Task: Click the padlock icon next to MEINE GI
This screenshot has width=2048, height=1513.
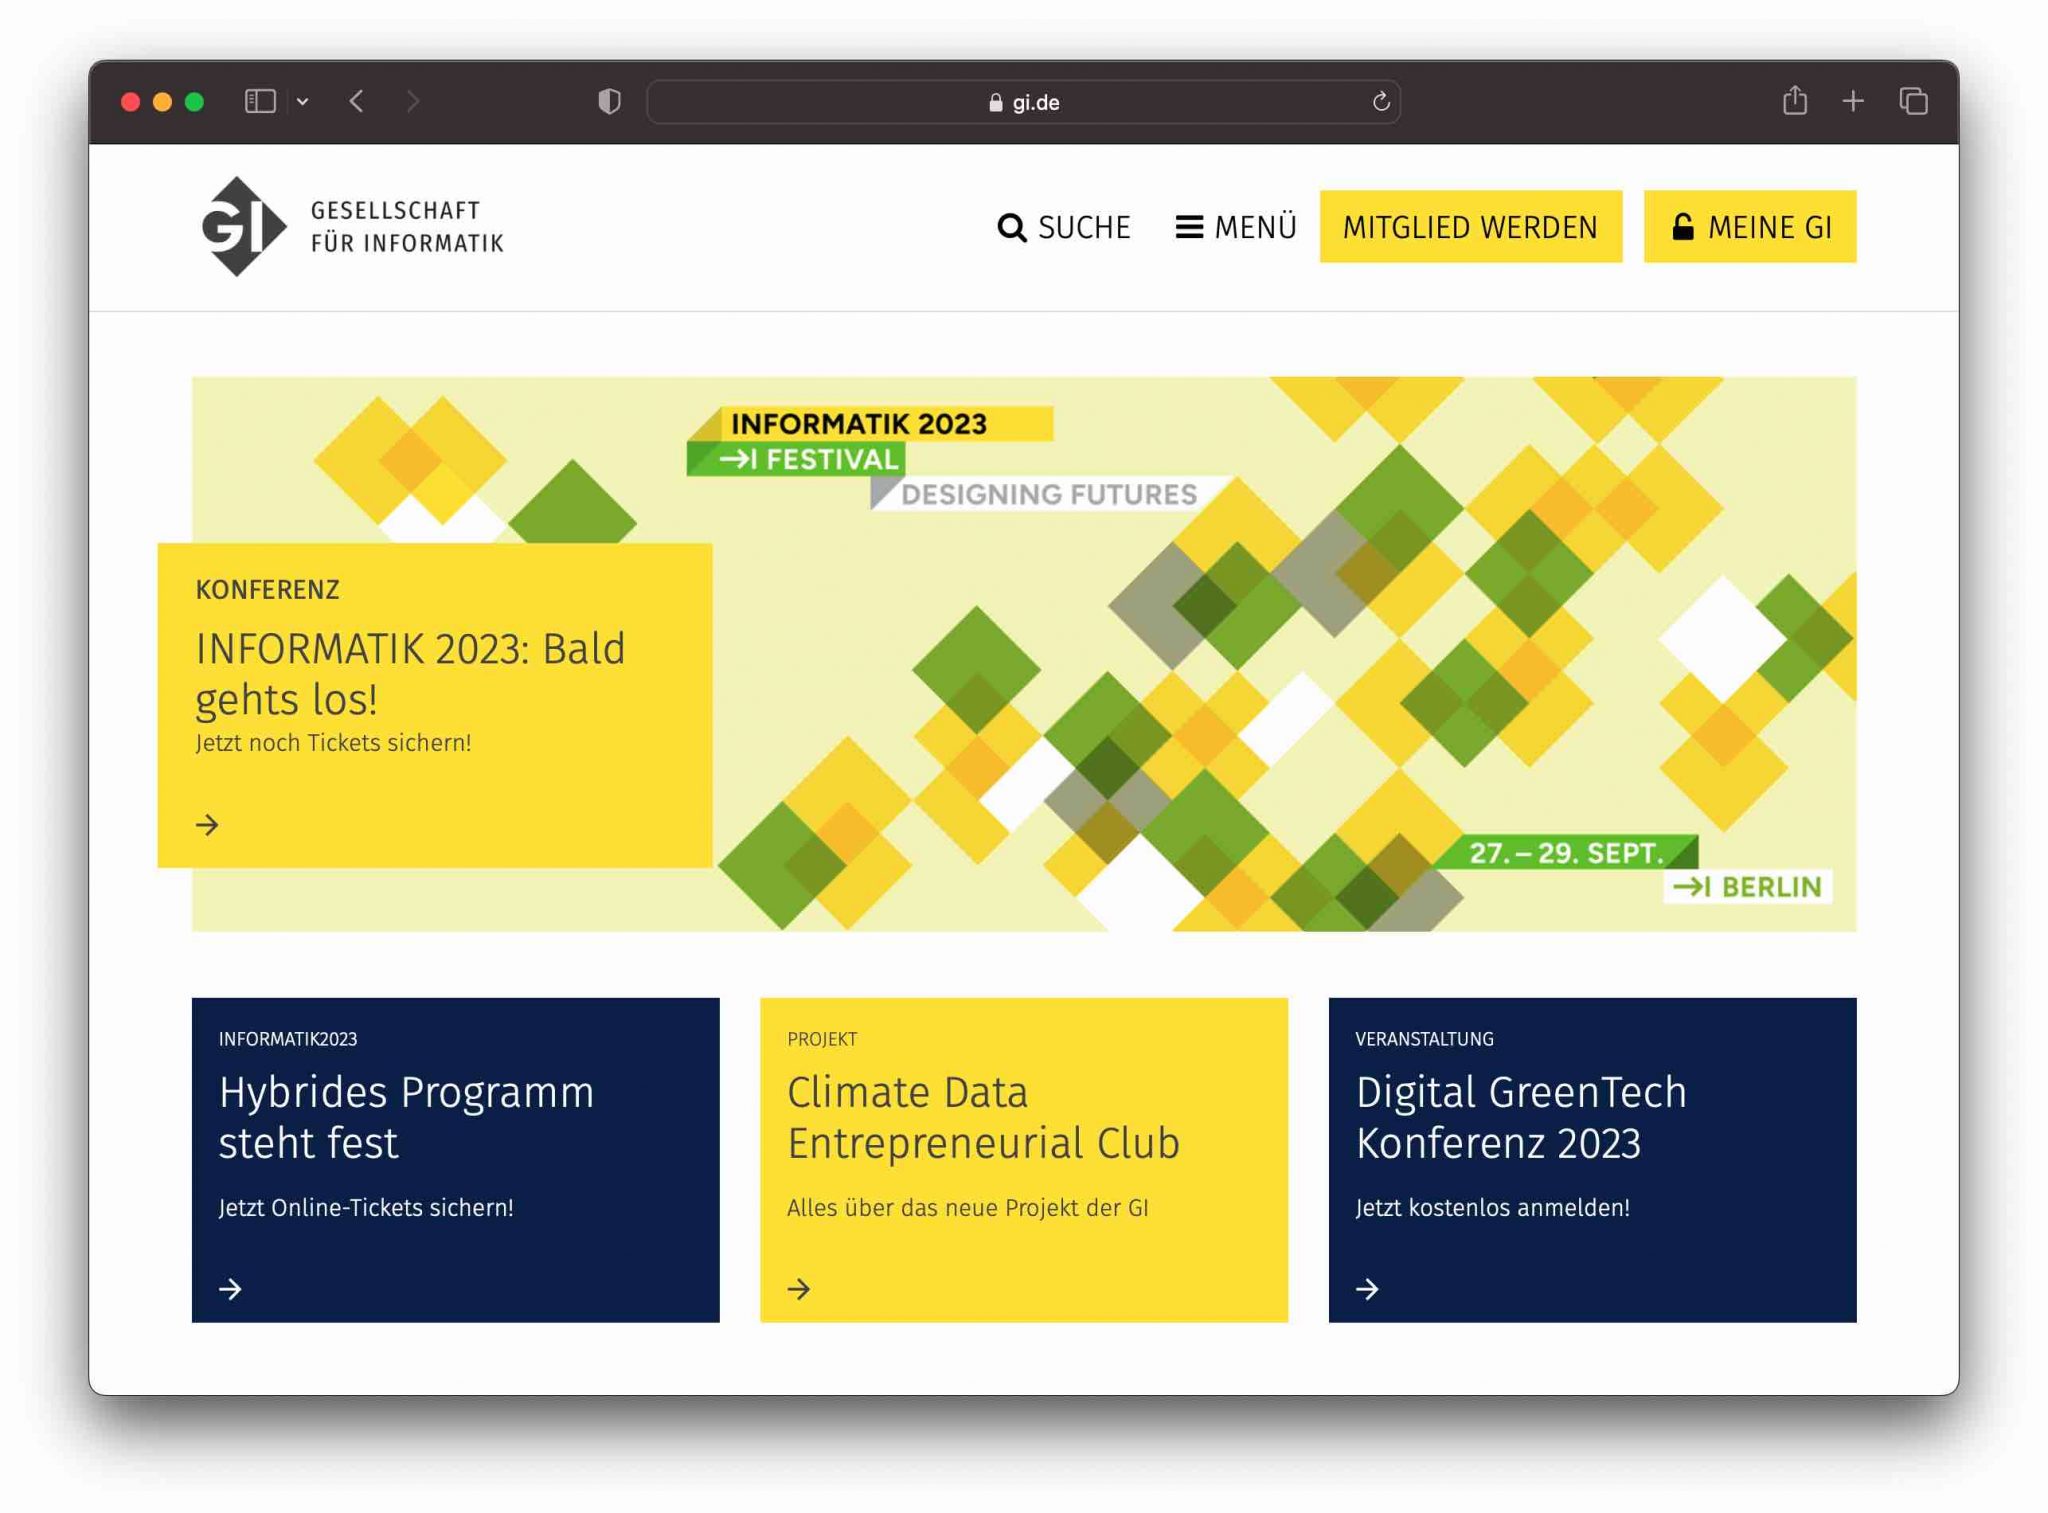Action: point(1684,227)
